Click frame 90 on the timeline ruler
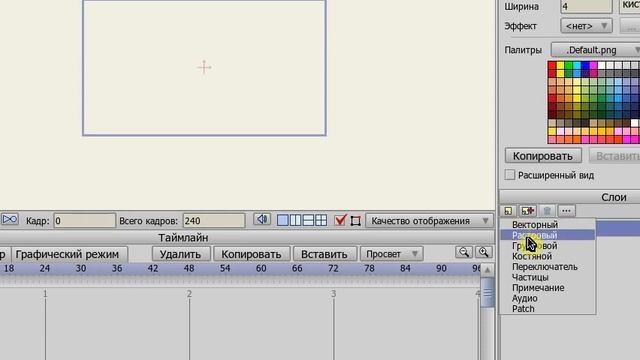Screen dimensions: 640x360 441,269
